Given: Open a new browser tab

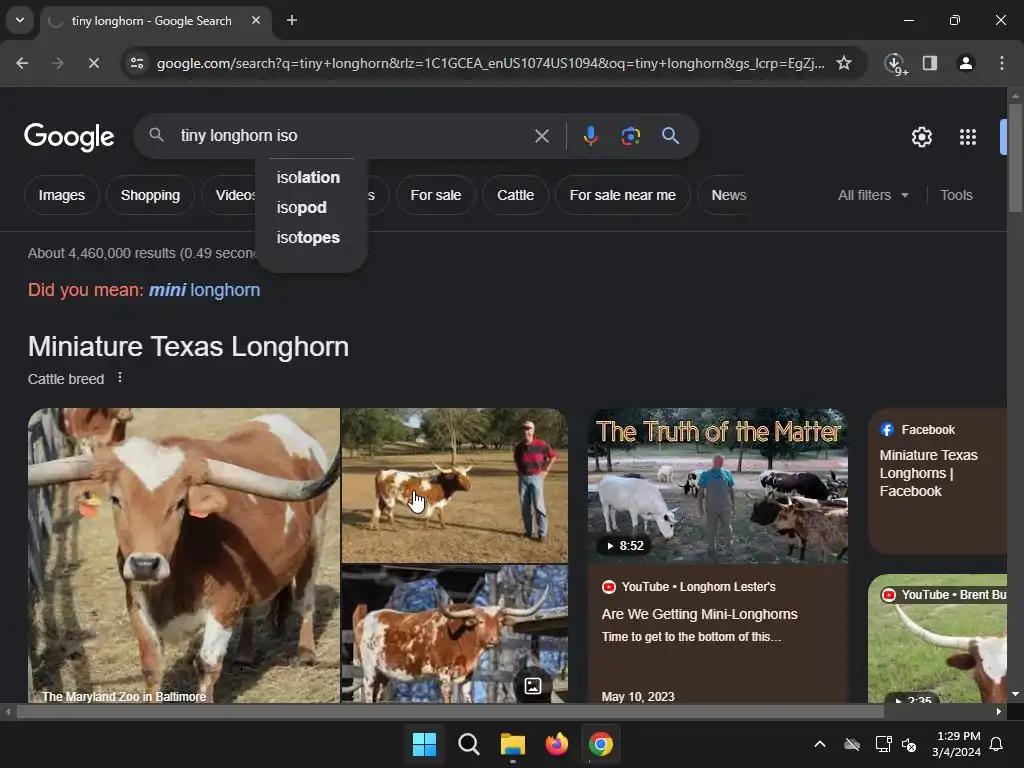Looking at the screenshot, I should pos(292,20).
